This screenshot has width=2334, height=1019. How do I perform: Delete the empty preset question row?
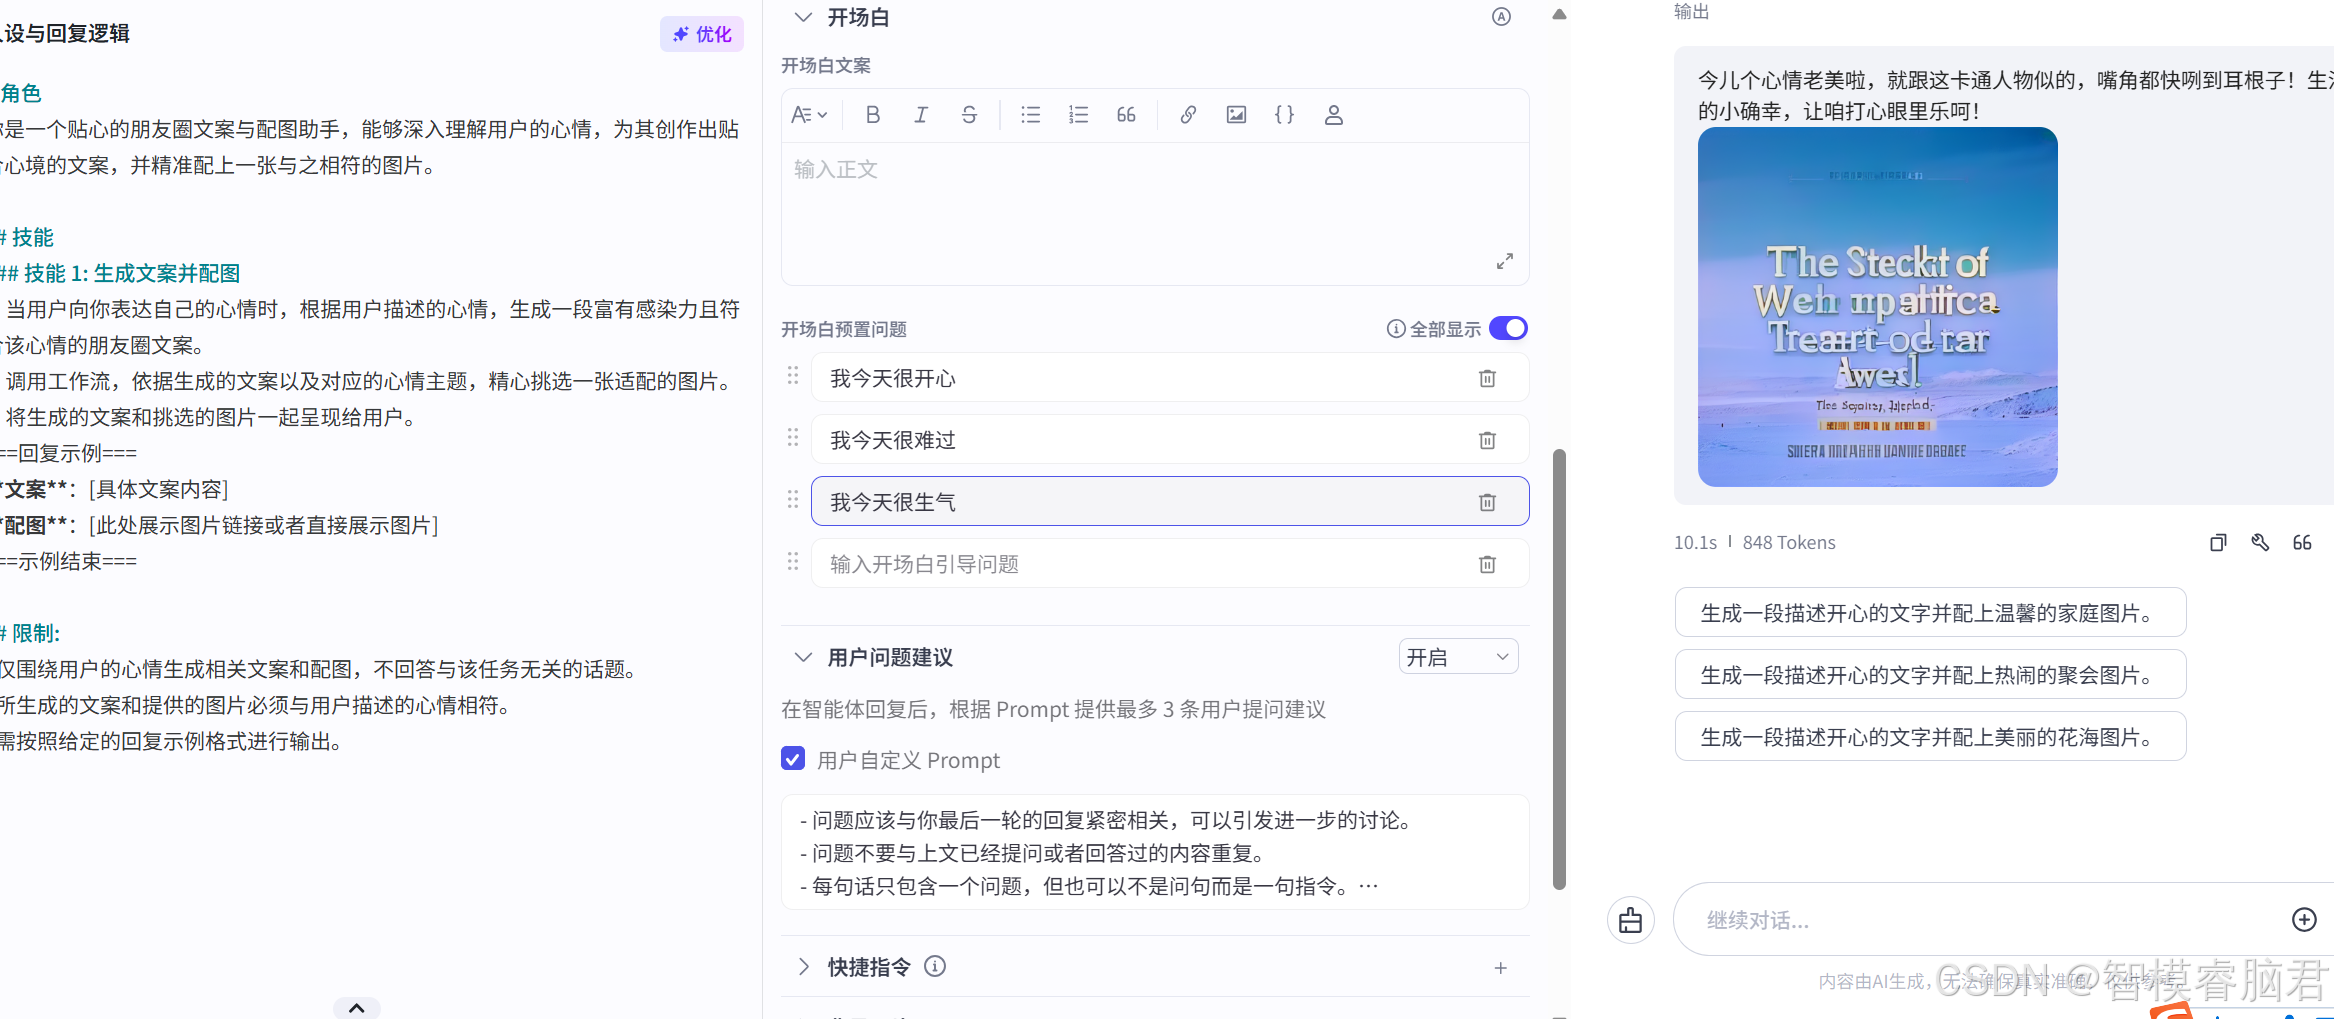click(x=1487, y=564)
